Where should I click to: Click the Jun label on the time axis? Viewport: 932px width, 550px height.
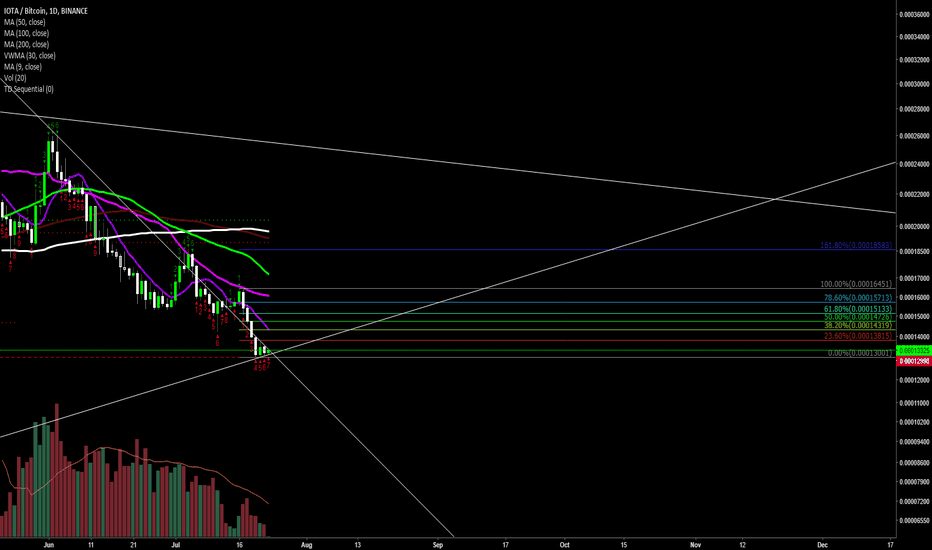pyautogui.click(x=49, y=545)
